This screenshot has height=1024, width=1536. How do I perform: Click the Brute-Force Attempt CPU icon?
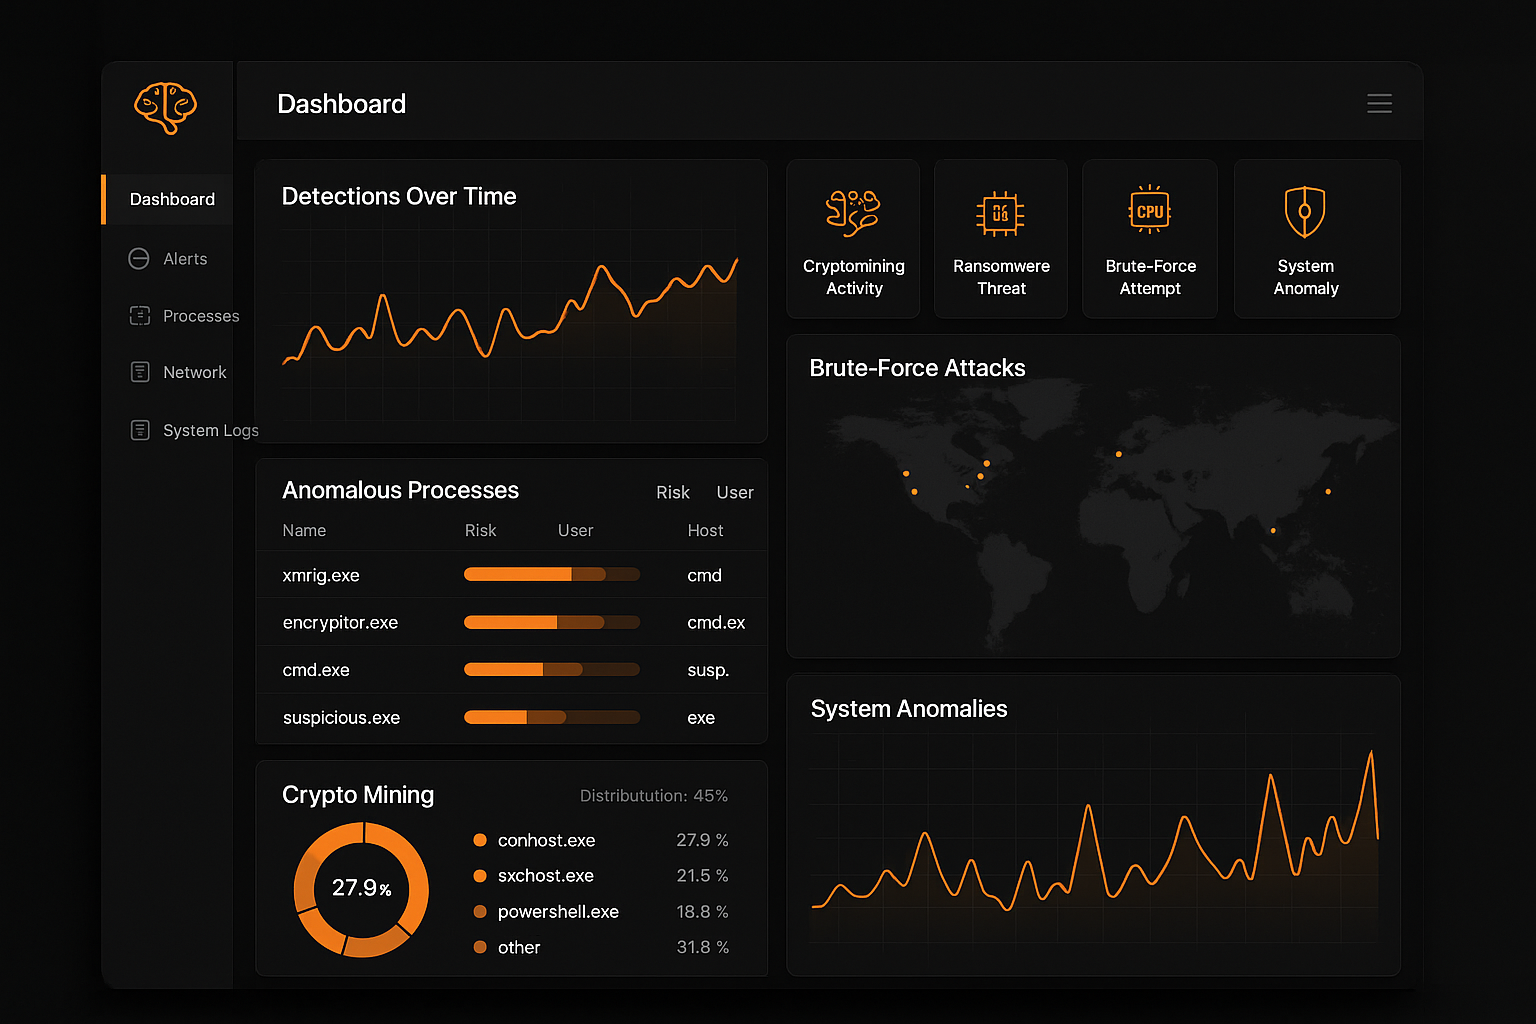pyautogui.click(x=1149, y=210)
